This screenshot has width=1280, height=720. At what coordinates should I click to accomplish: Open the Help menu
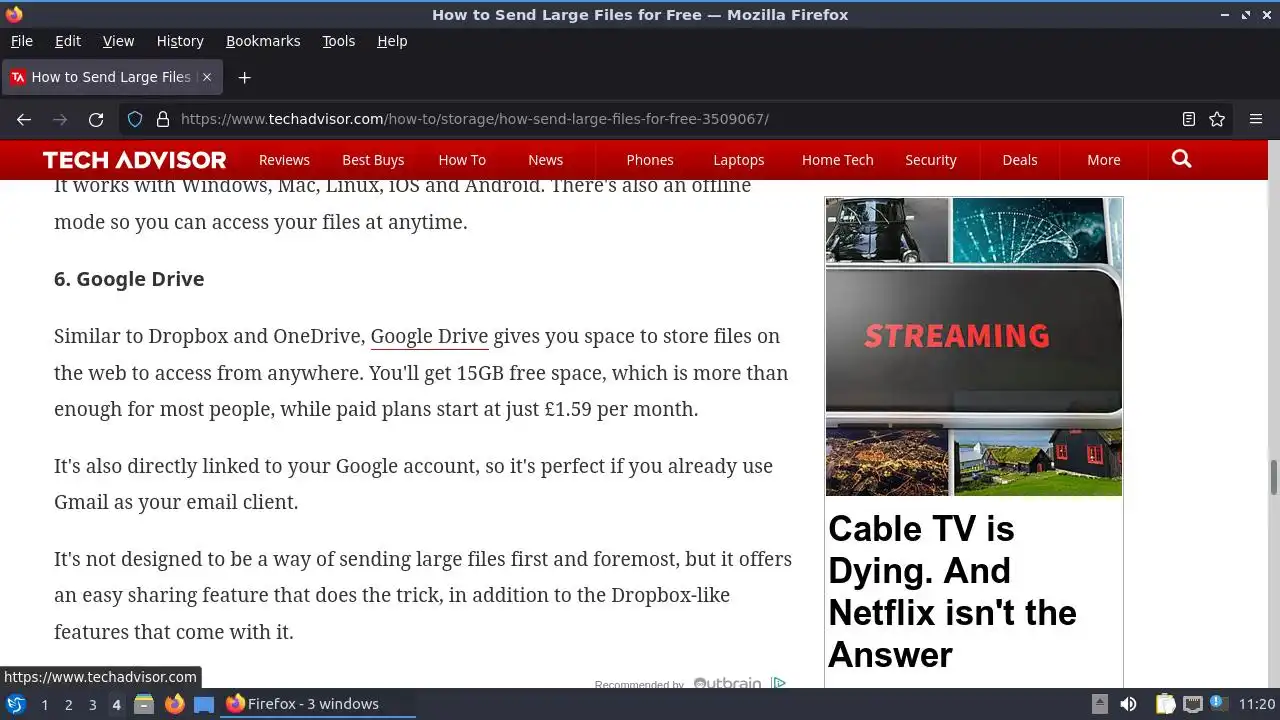392,41
